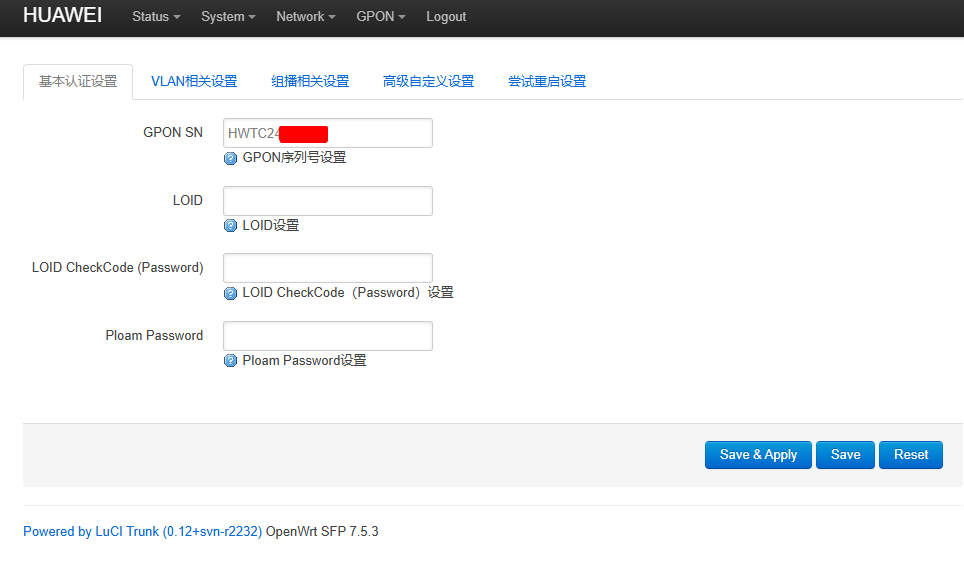Expand the GPON menu
Viewport: 964px width, 572px height.
381,17
